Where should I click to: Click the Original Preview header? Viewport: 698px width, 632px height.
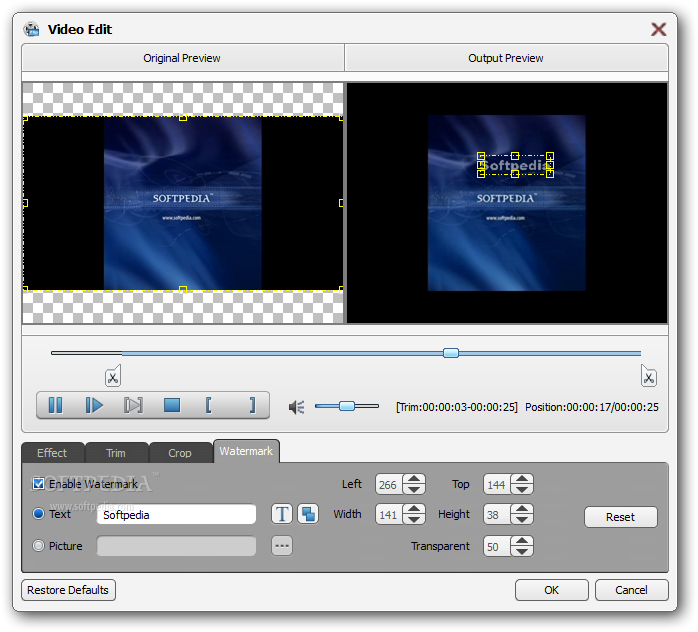182,58
